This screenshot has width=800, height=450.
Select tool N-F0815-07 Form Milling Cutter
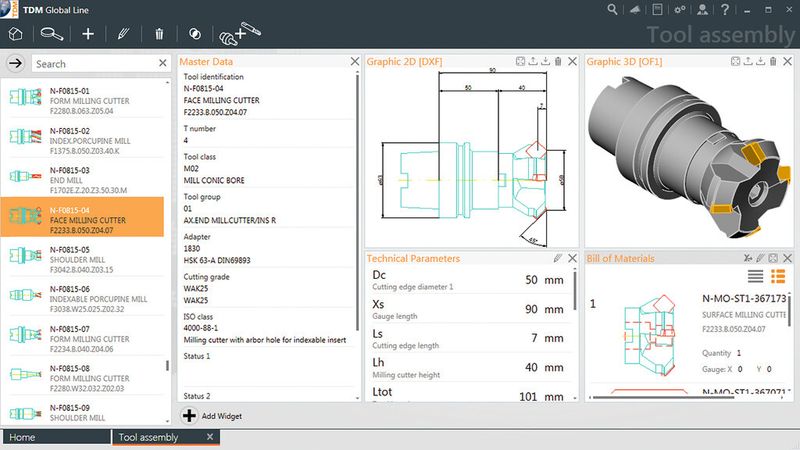click(82, 338)
